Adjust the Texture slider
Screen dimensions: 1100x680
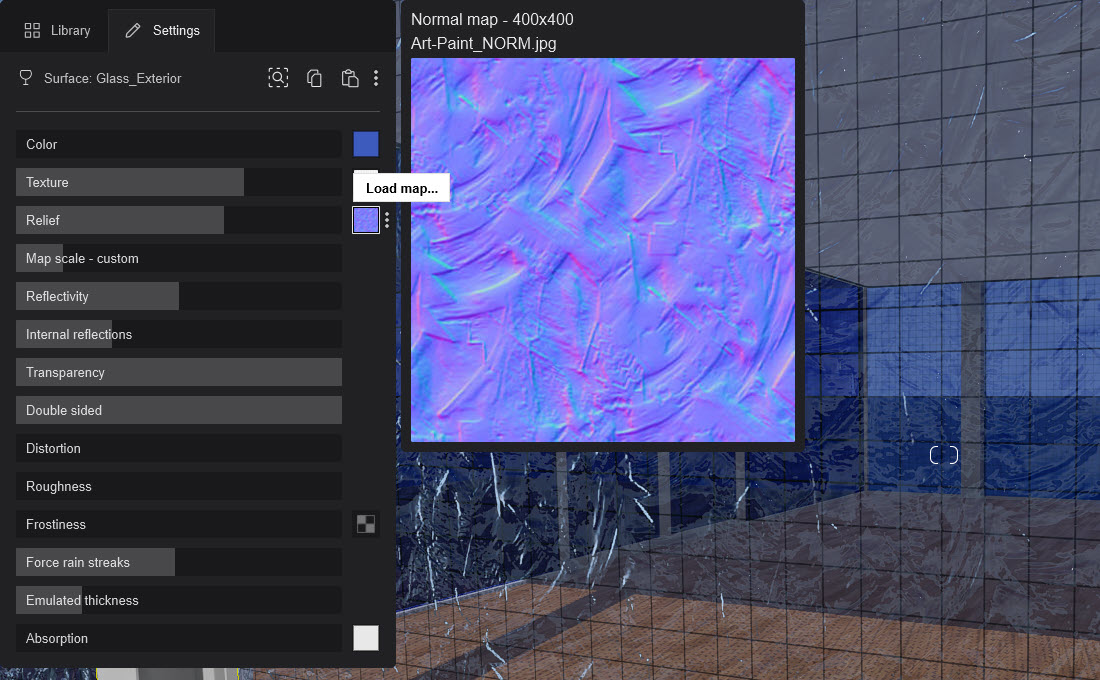pyautogui.click(x=179, y=182)
